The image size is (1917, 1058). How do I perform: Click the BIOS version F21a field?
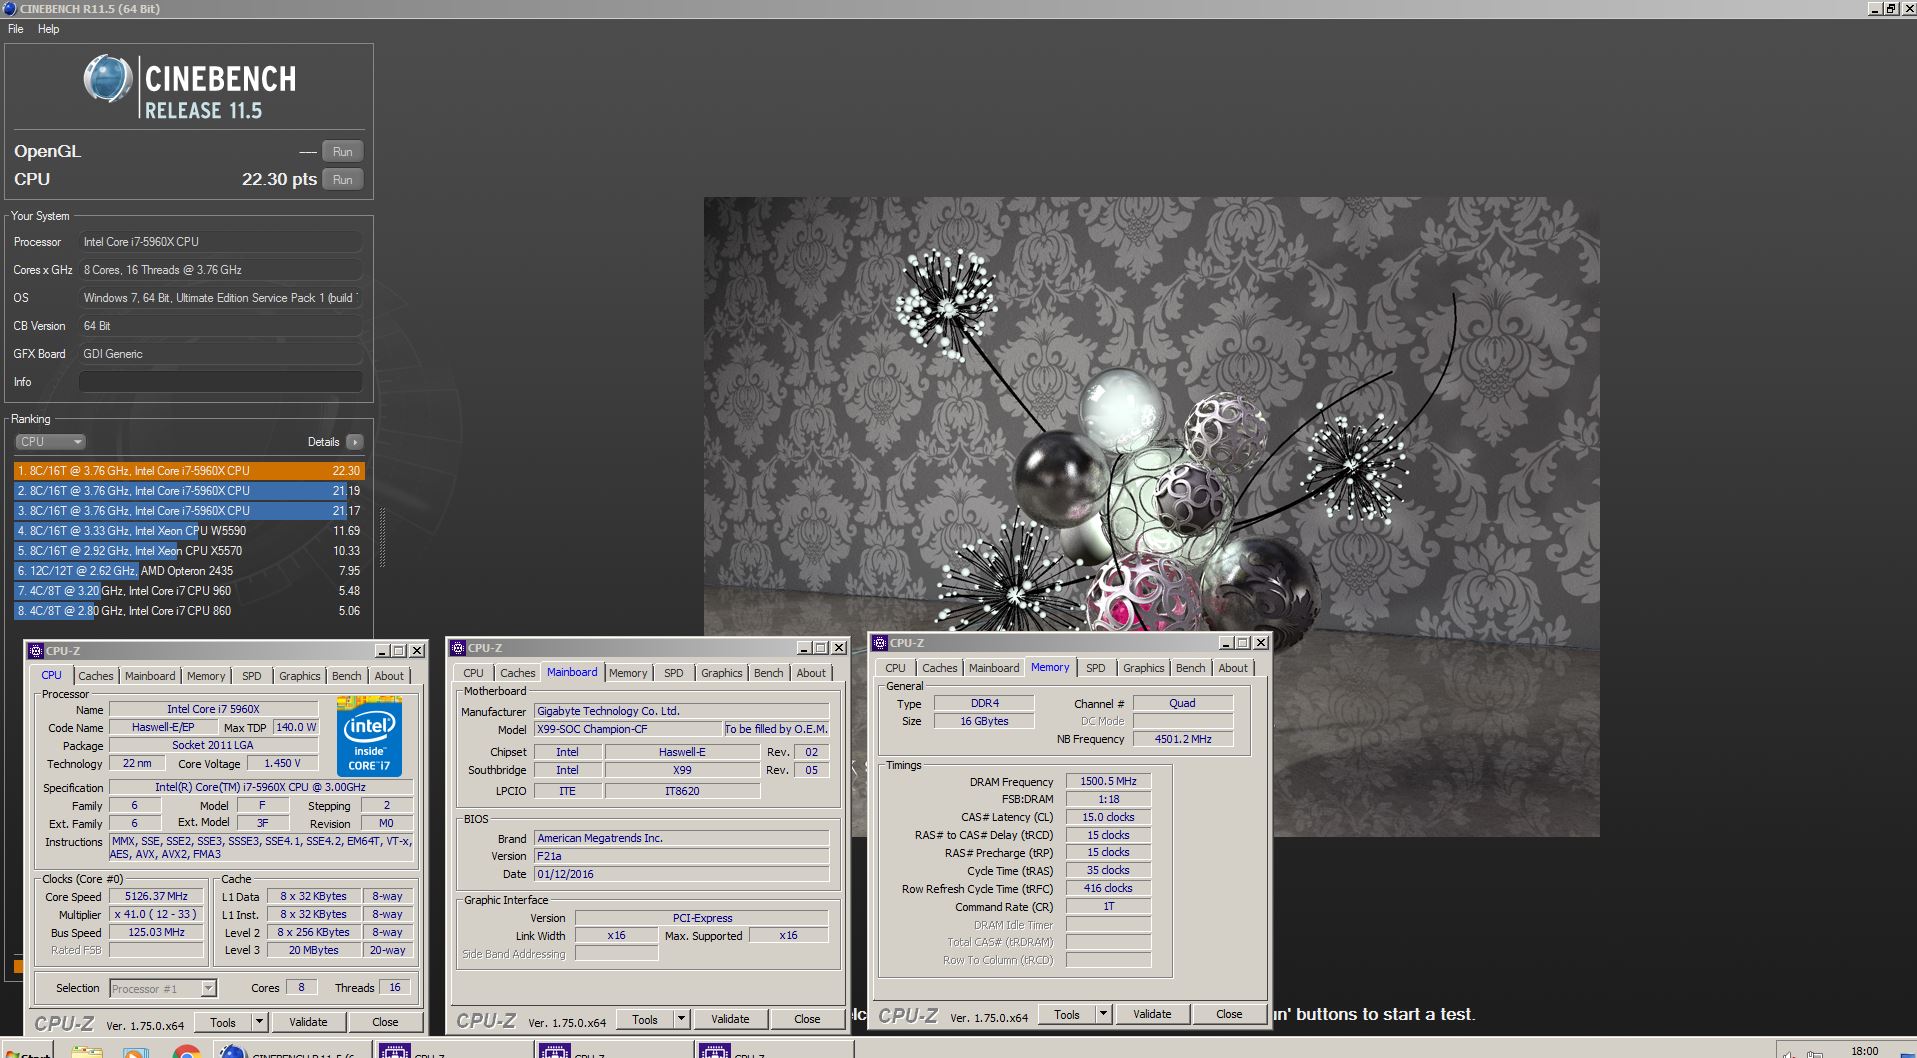click(x=681, y=856)
